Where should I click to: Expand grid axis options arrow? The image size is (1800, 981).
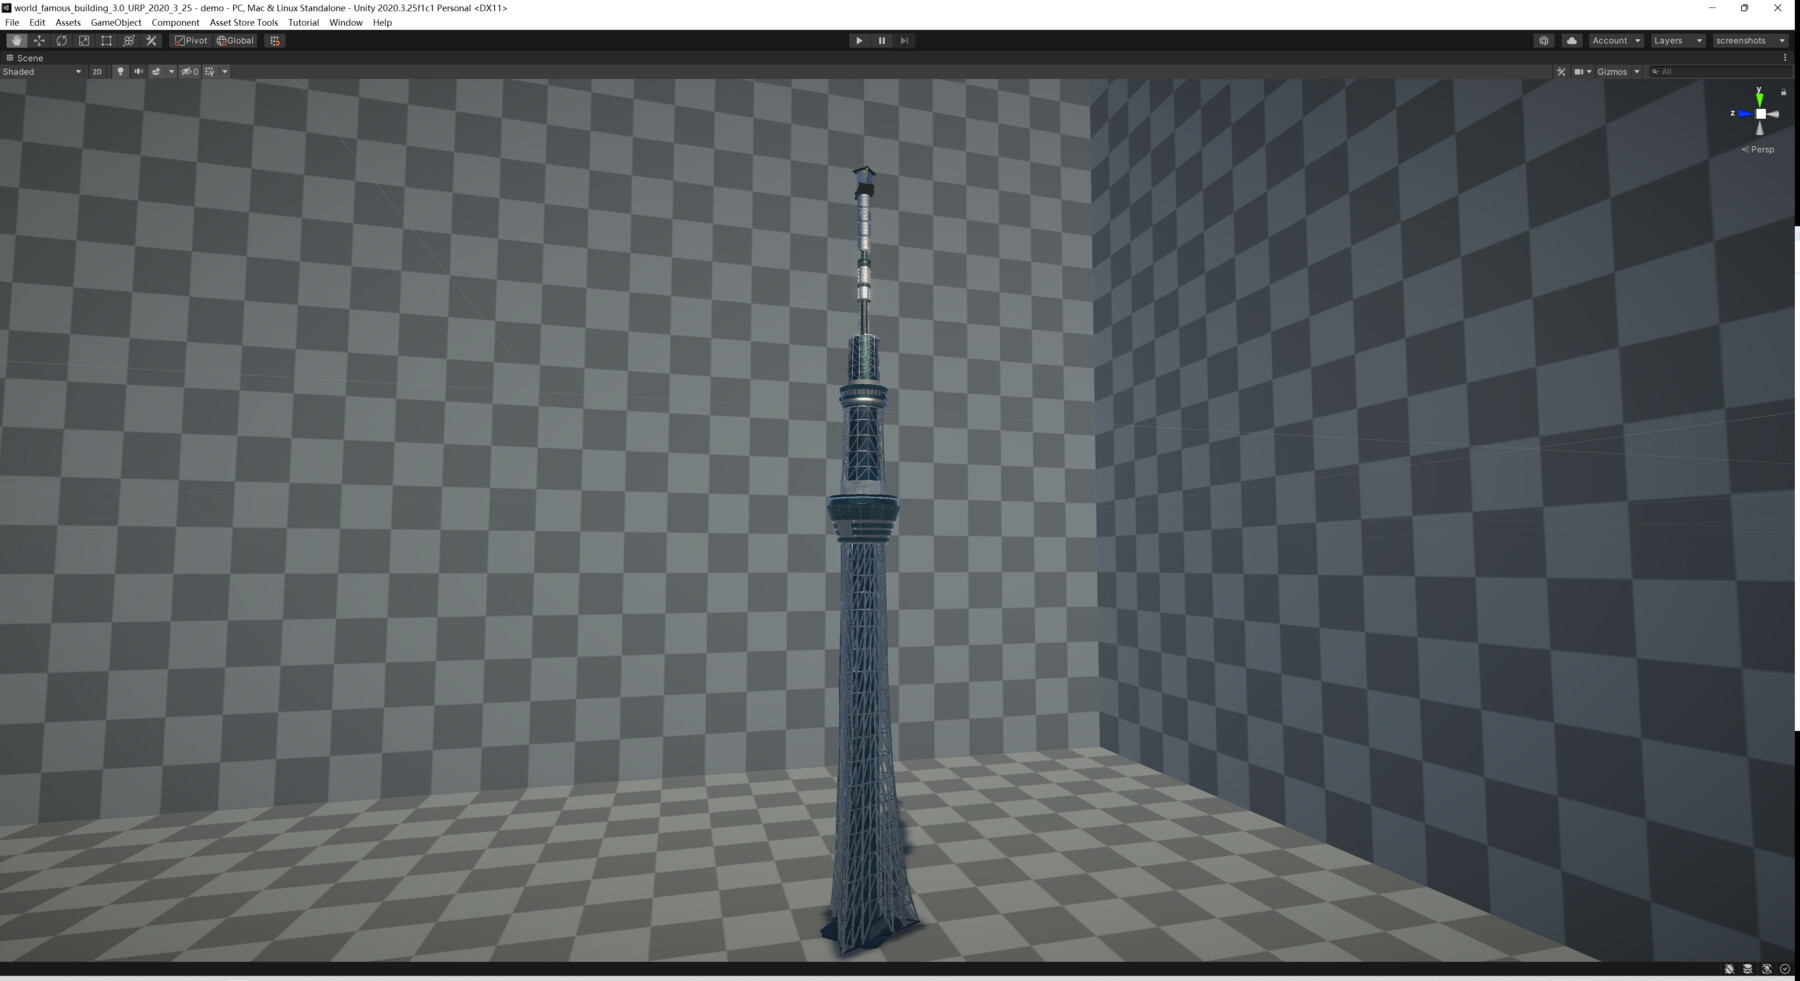225,72
